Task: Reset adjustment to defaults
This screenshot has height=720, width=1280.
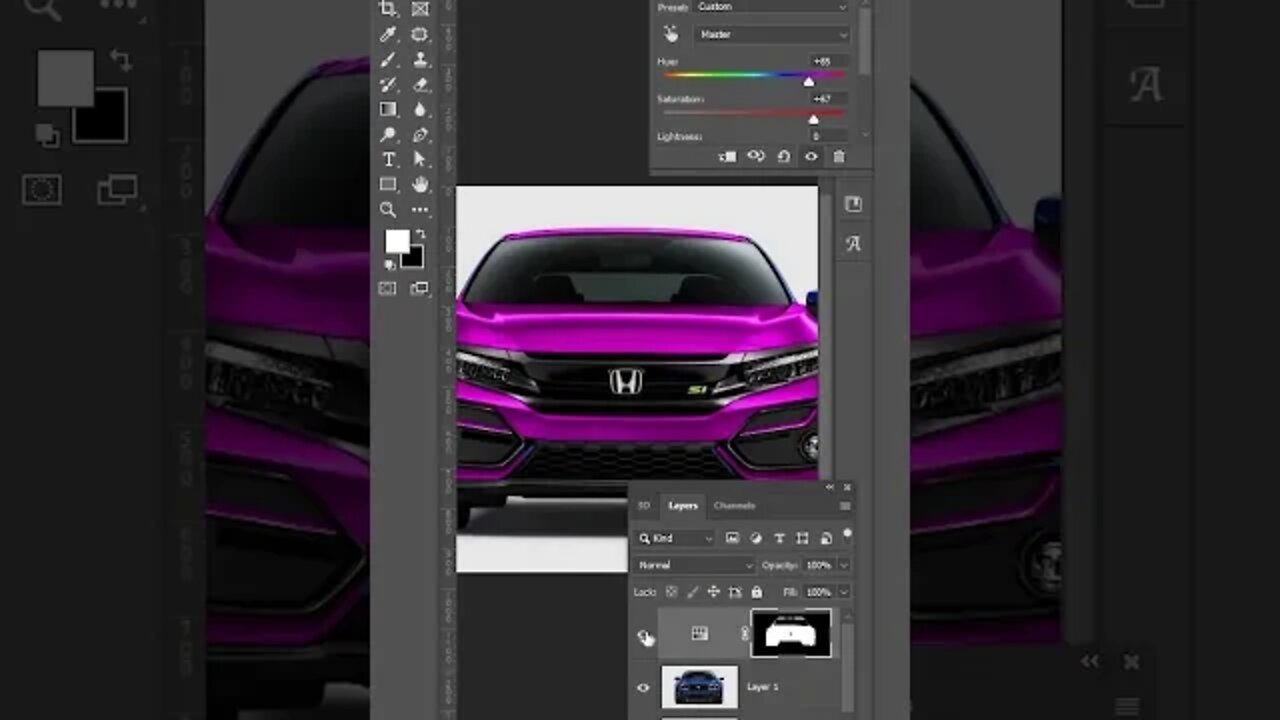Action: click(x=784, y=157)
